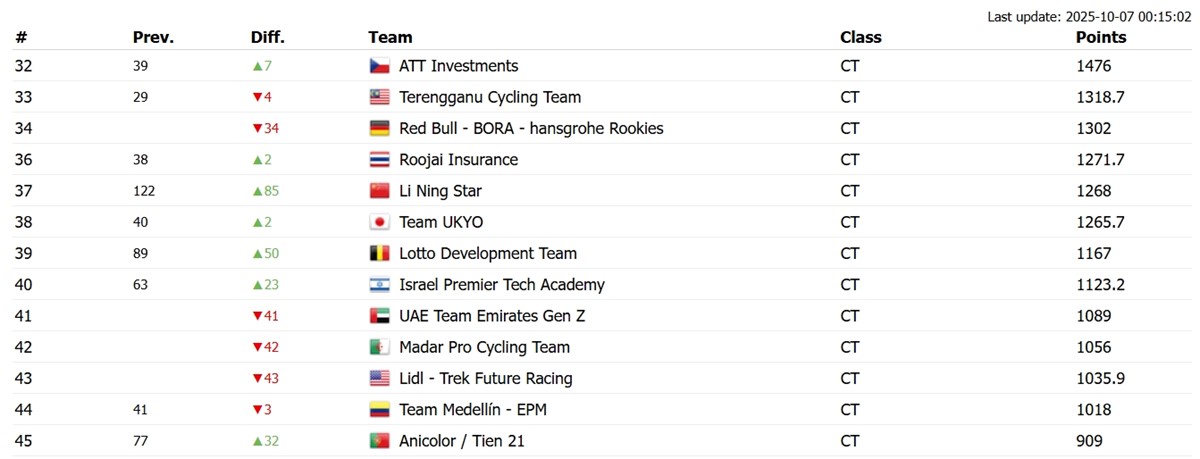Screen dimensions: 1200x459
Task: Click the Malaysian flag beside Terengganu Cycling Team
Action: tap(379, 97)
